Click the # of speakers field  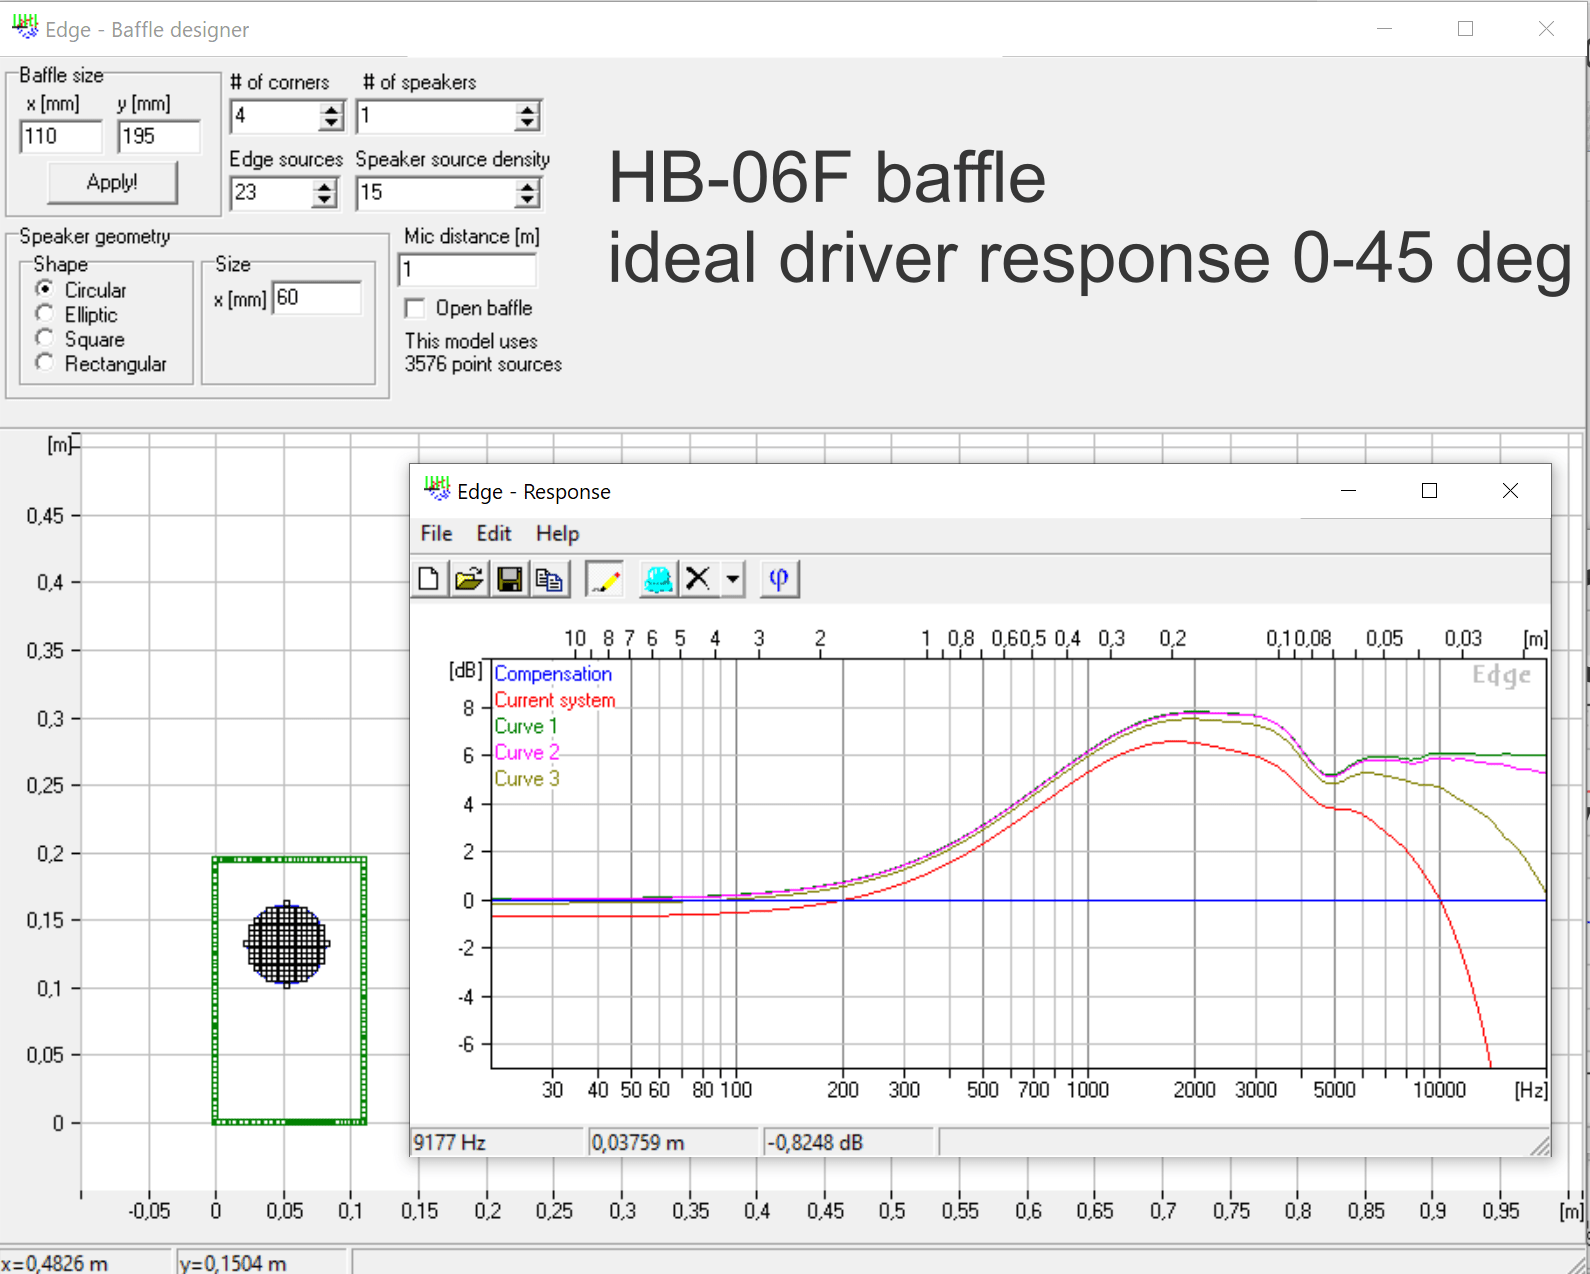436,116
